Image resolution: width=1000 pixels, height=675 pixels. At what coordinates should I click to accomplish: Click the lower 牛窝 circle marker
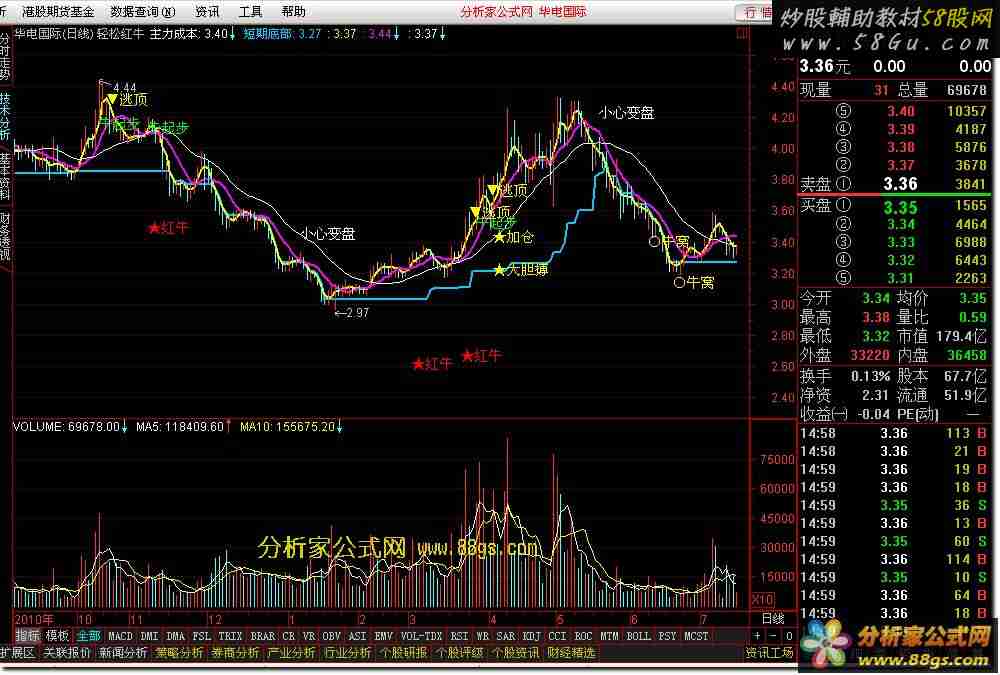(x=680, y=283)
